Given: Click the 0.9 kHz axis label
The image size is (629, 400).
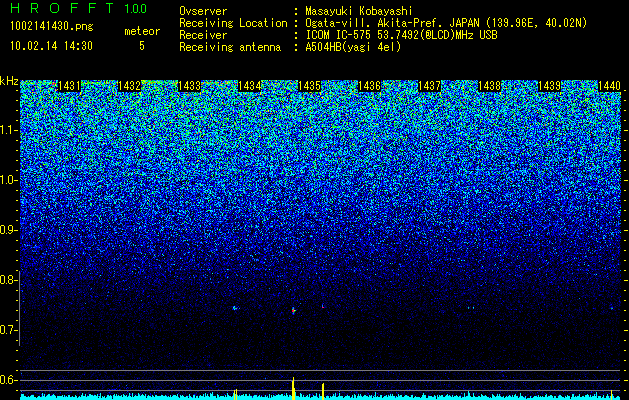Looking at the screenshot, I should tap(8, 230).
